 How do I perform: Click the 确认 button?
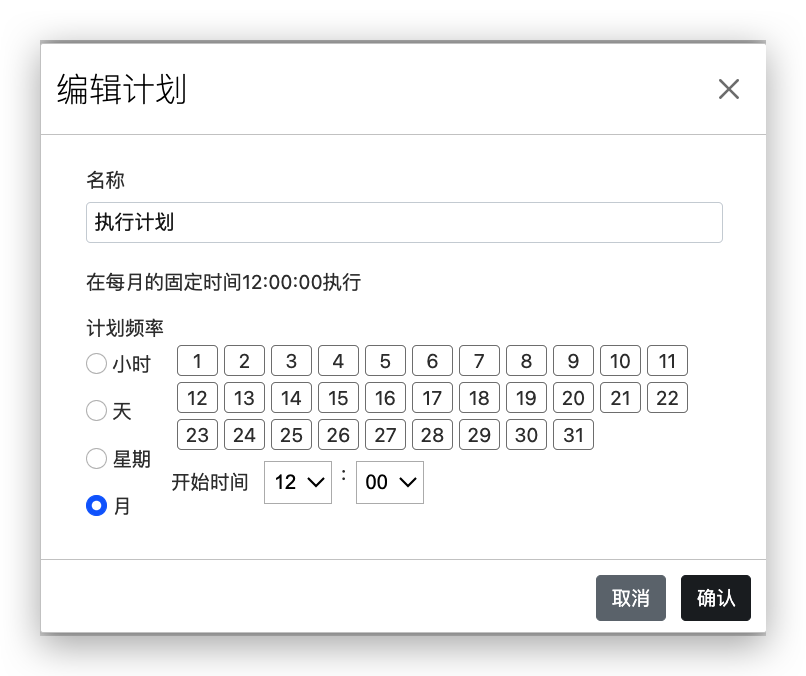pyautogui.click(x=716, y=598)
